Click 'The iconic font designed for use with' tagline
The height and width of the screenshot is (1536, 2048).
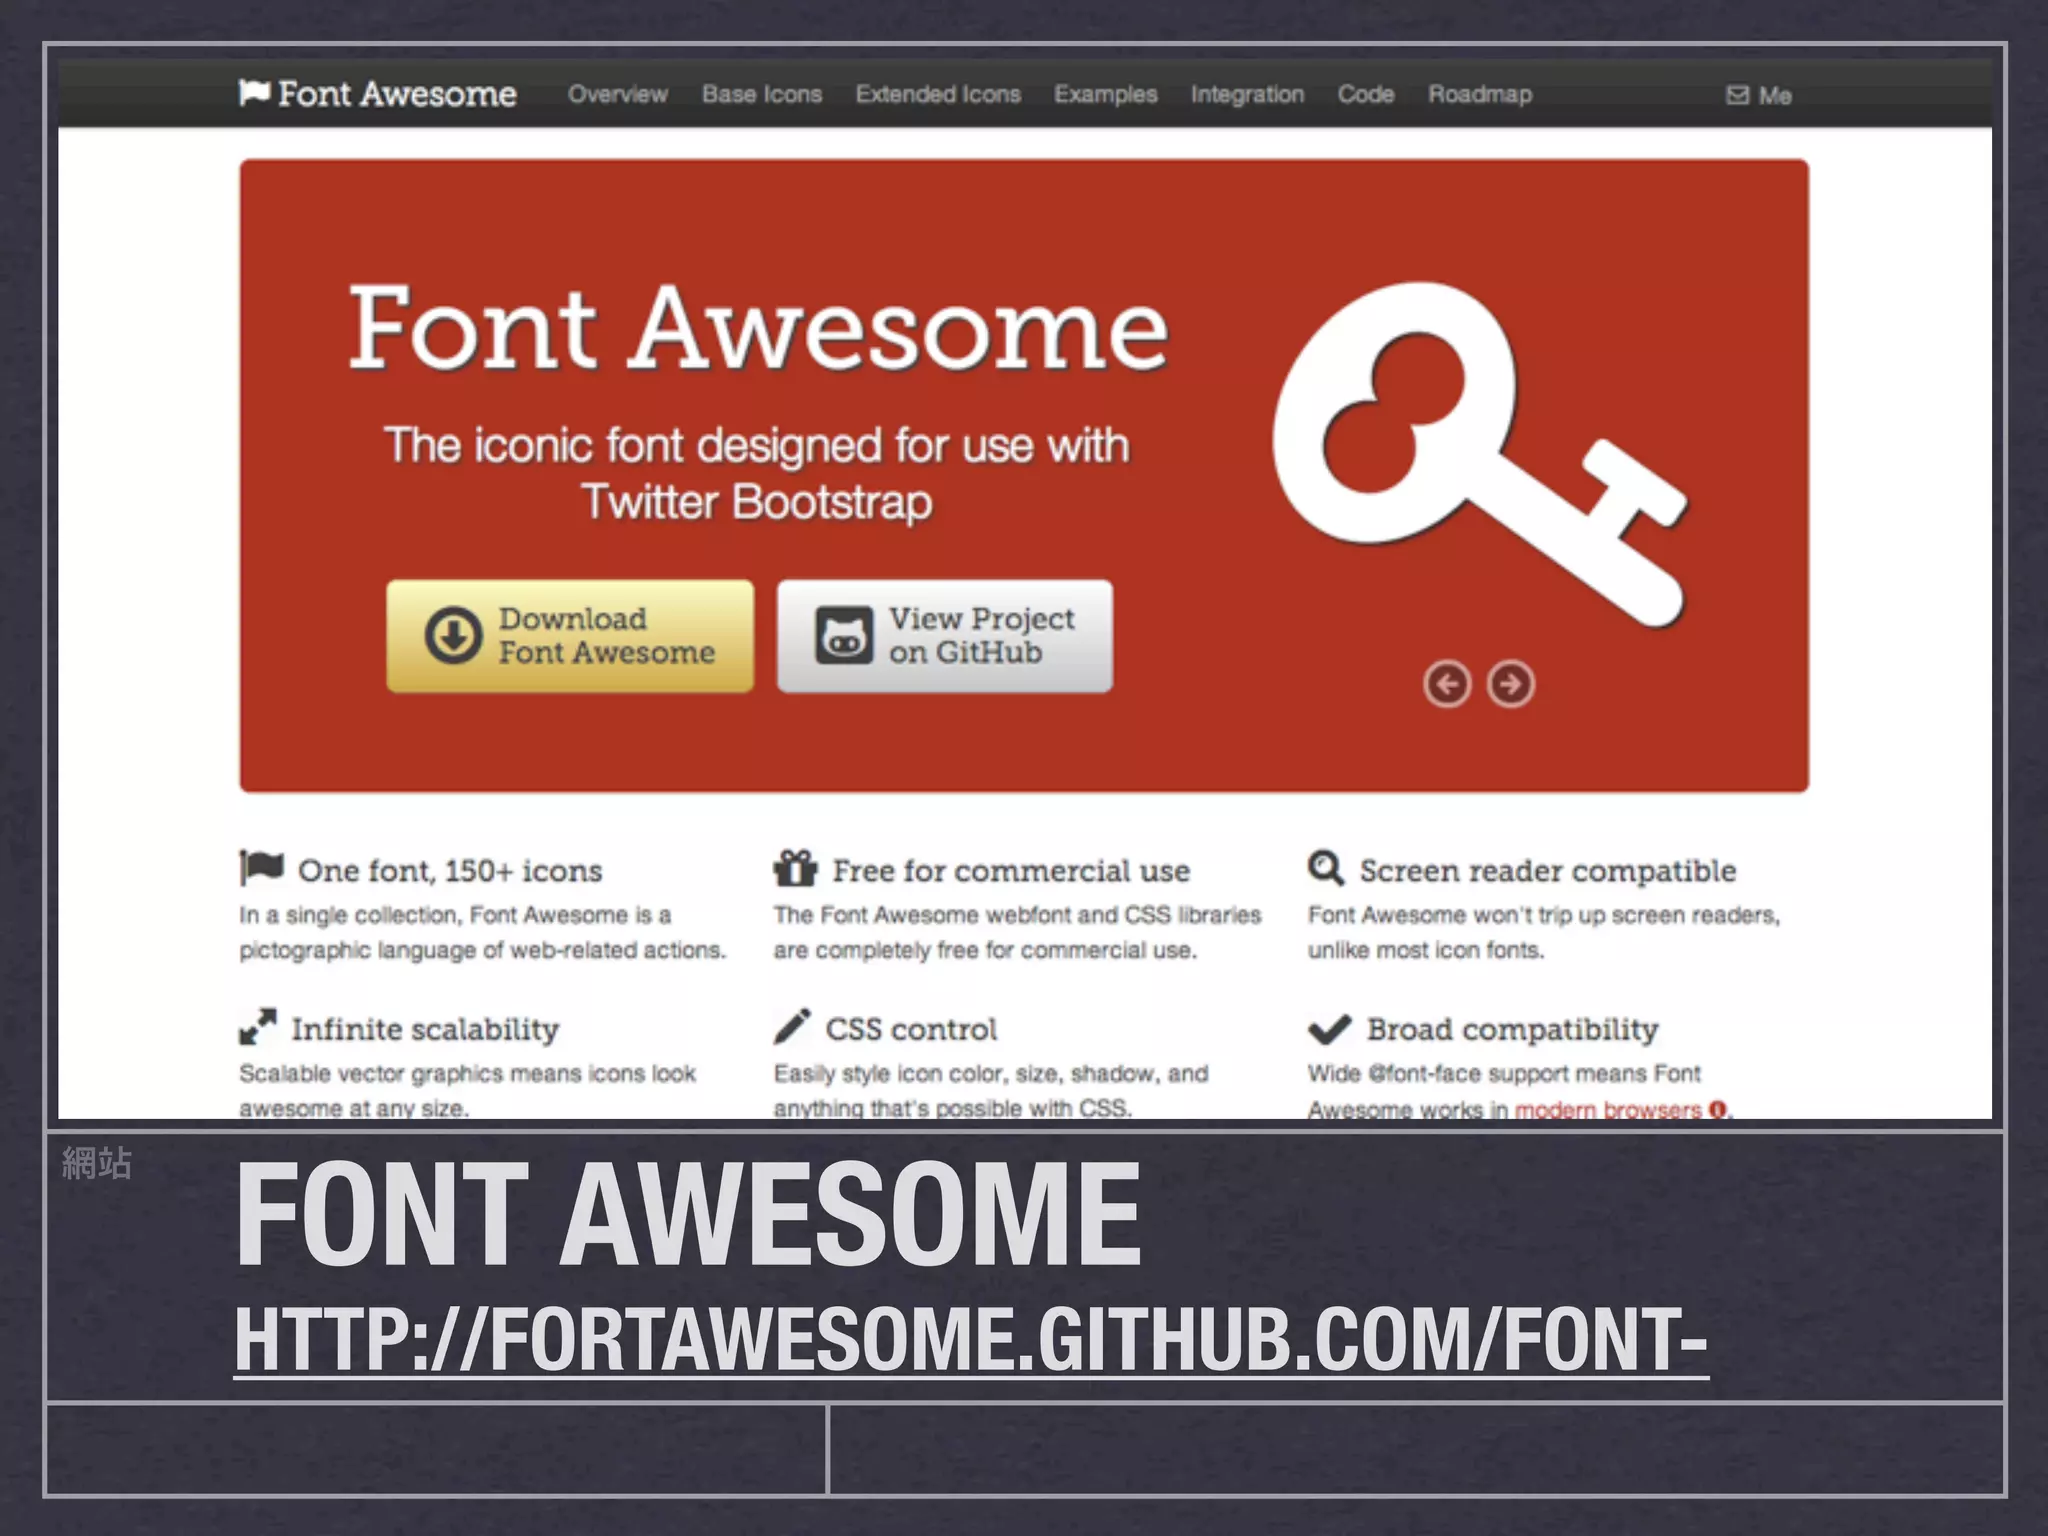[x=757, y=445]
